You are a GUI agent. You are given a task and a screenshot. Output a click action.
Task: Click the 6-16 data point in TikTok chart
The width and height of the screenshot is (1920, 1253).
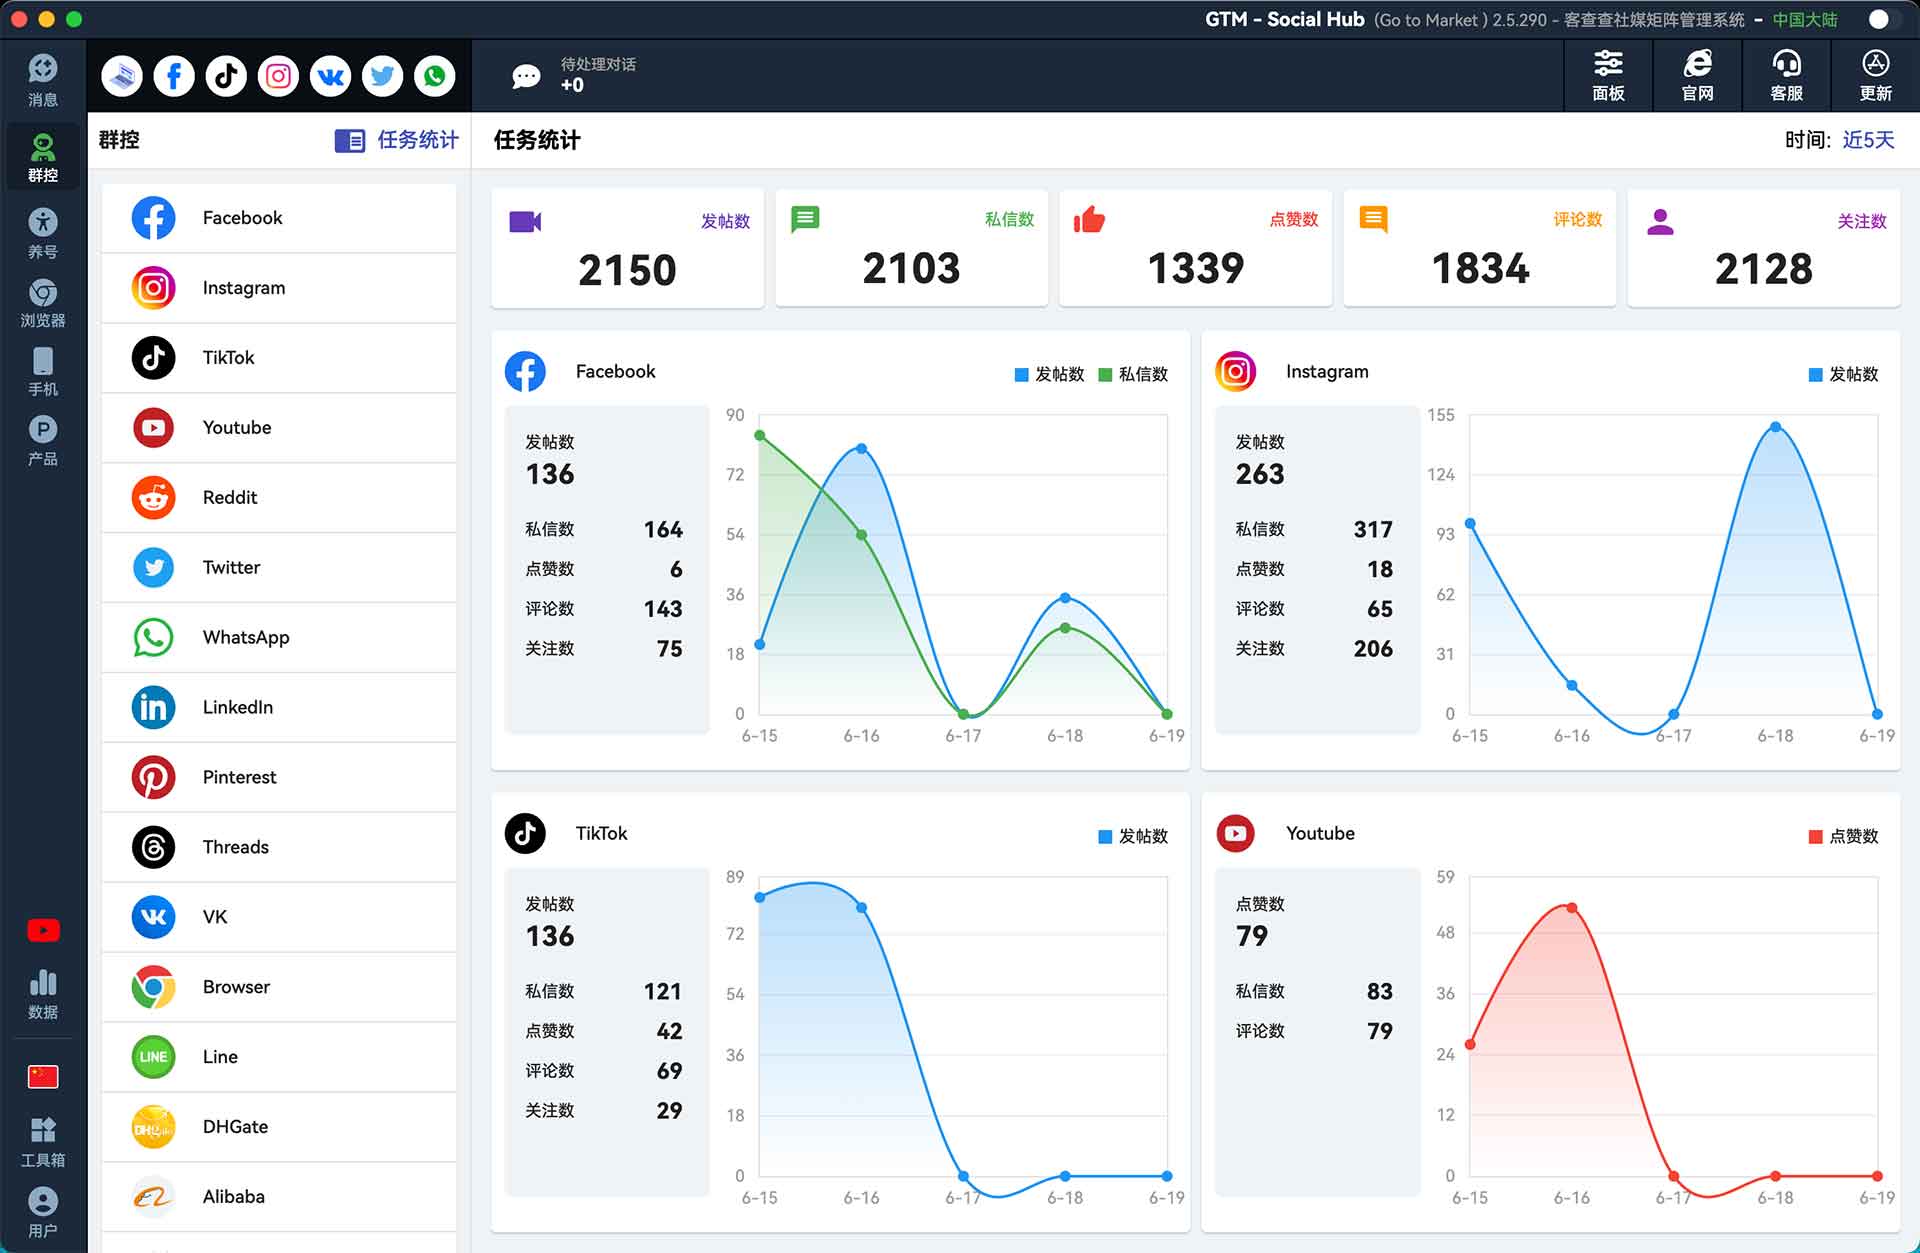pyautogui.click(x=862, y=908)
